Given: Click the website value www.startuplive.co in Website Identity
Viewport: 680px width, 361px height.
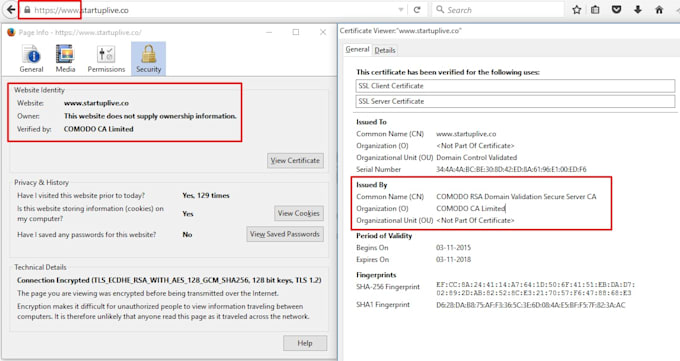Looking at the screenshot, I should [96, 103].
